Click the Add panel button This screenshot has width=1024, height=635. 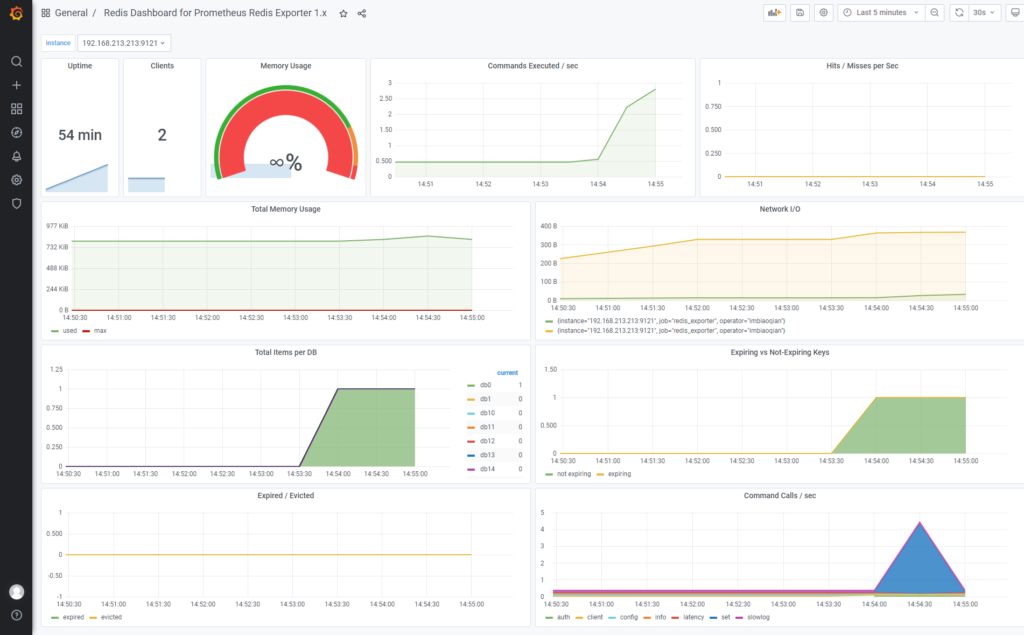774,13
